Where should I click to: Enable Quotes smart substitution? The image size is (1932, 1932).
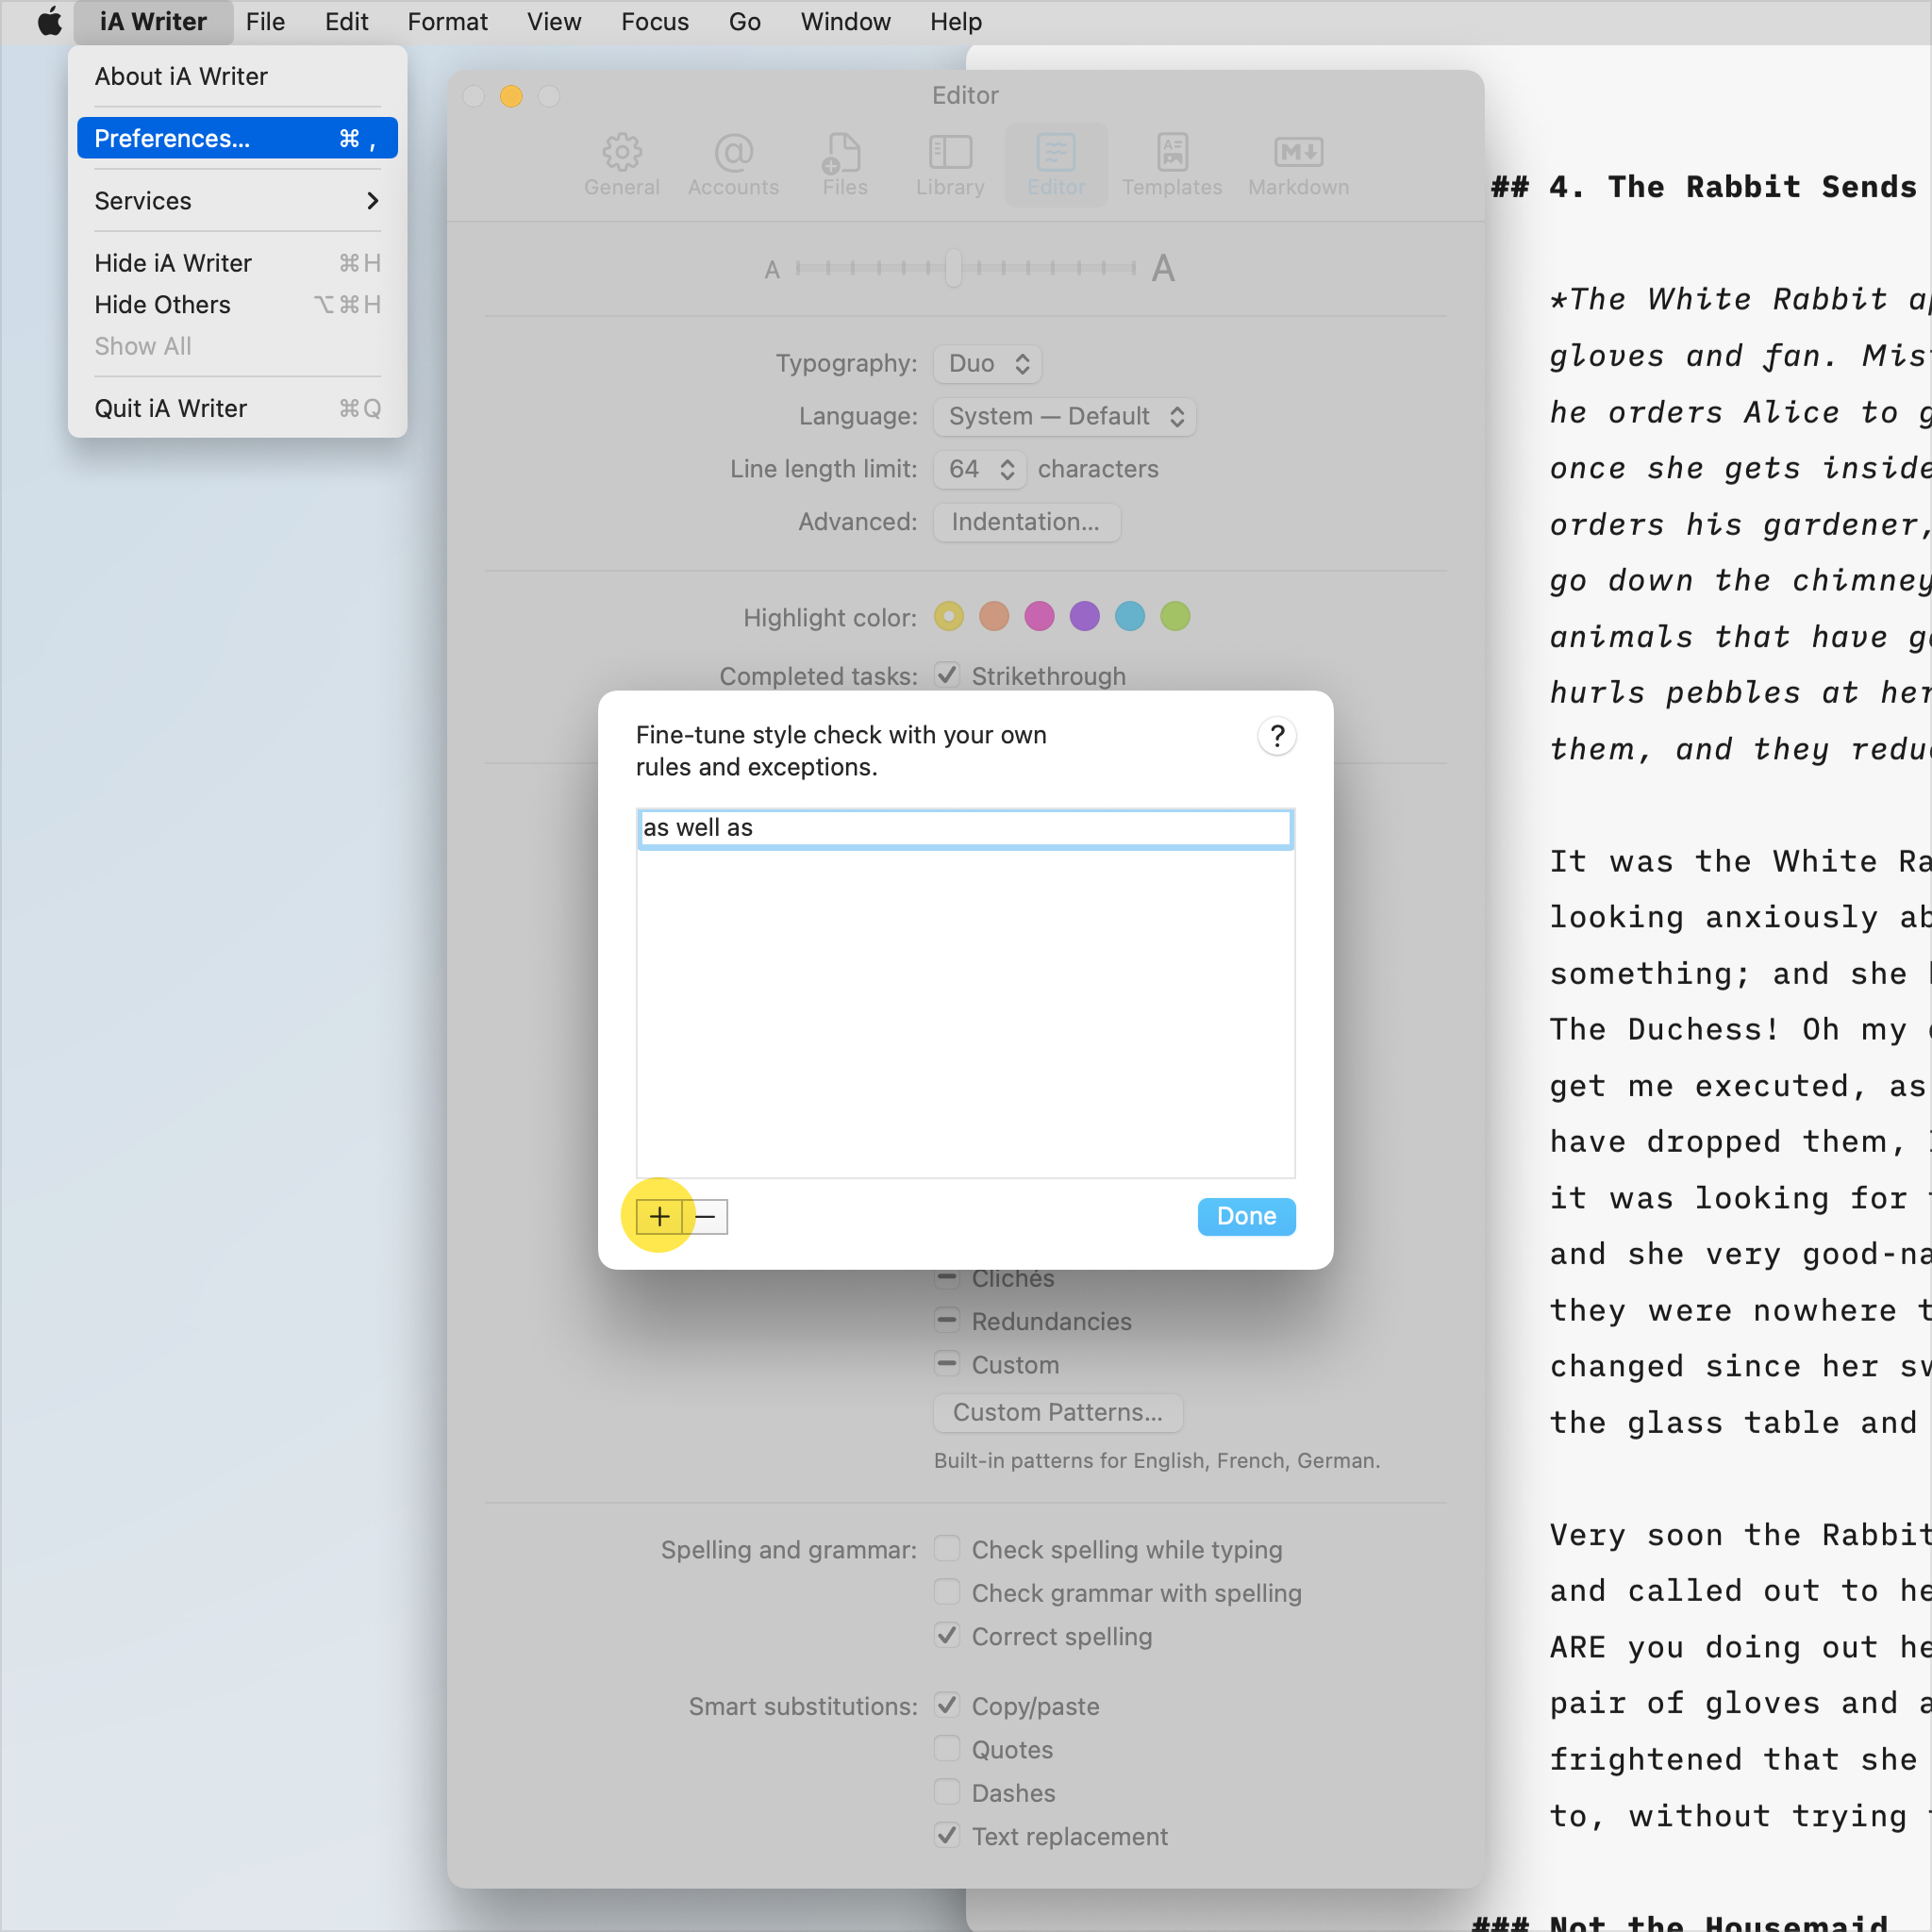point(946,1749)
